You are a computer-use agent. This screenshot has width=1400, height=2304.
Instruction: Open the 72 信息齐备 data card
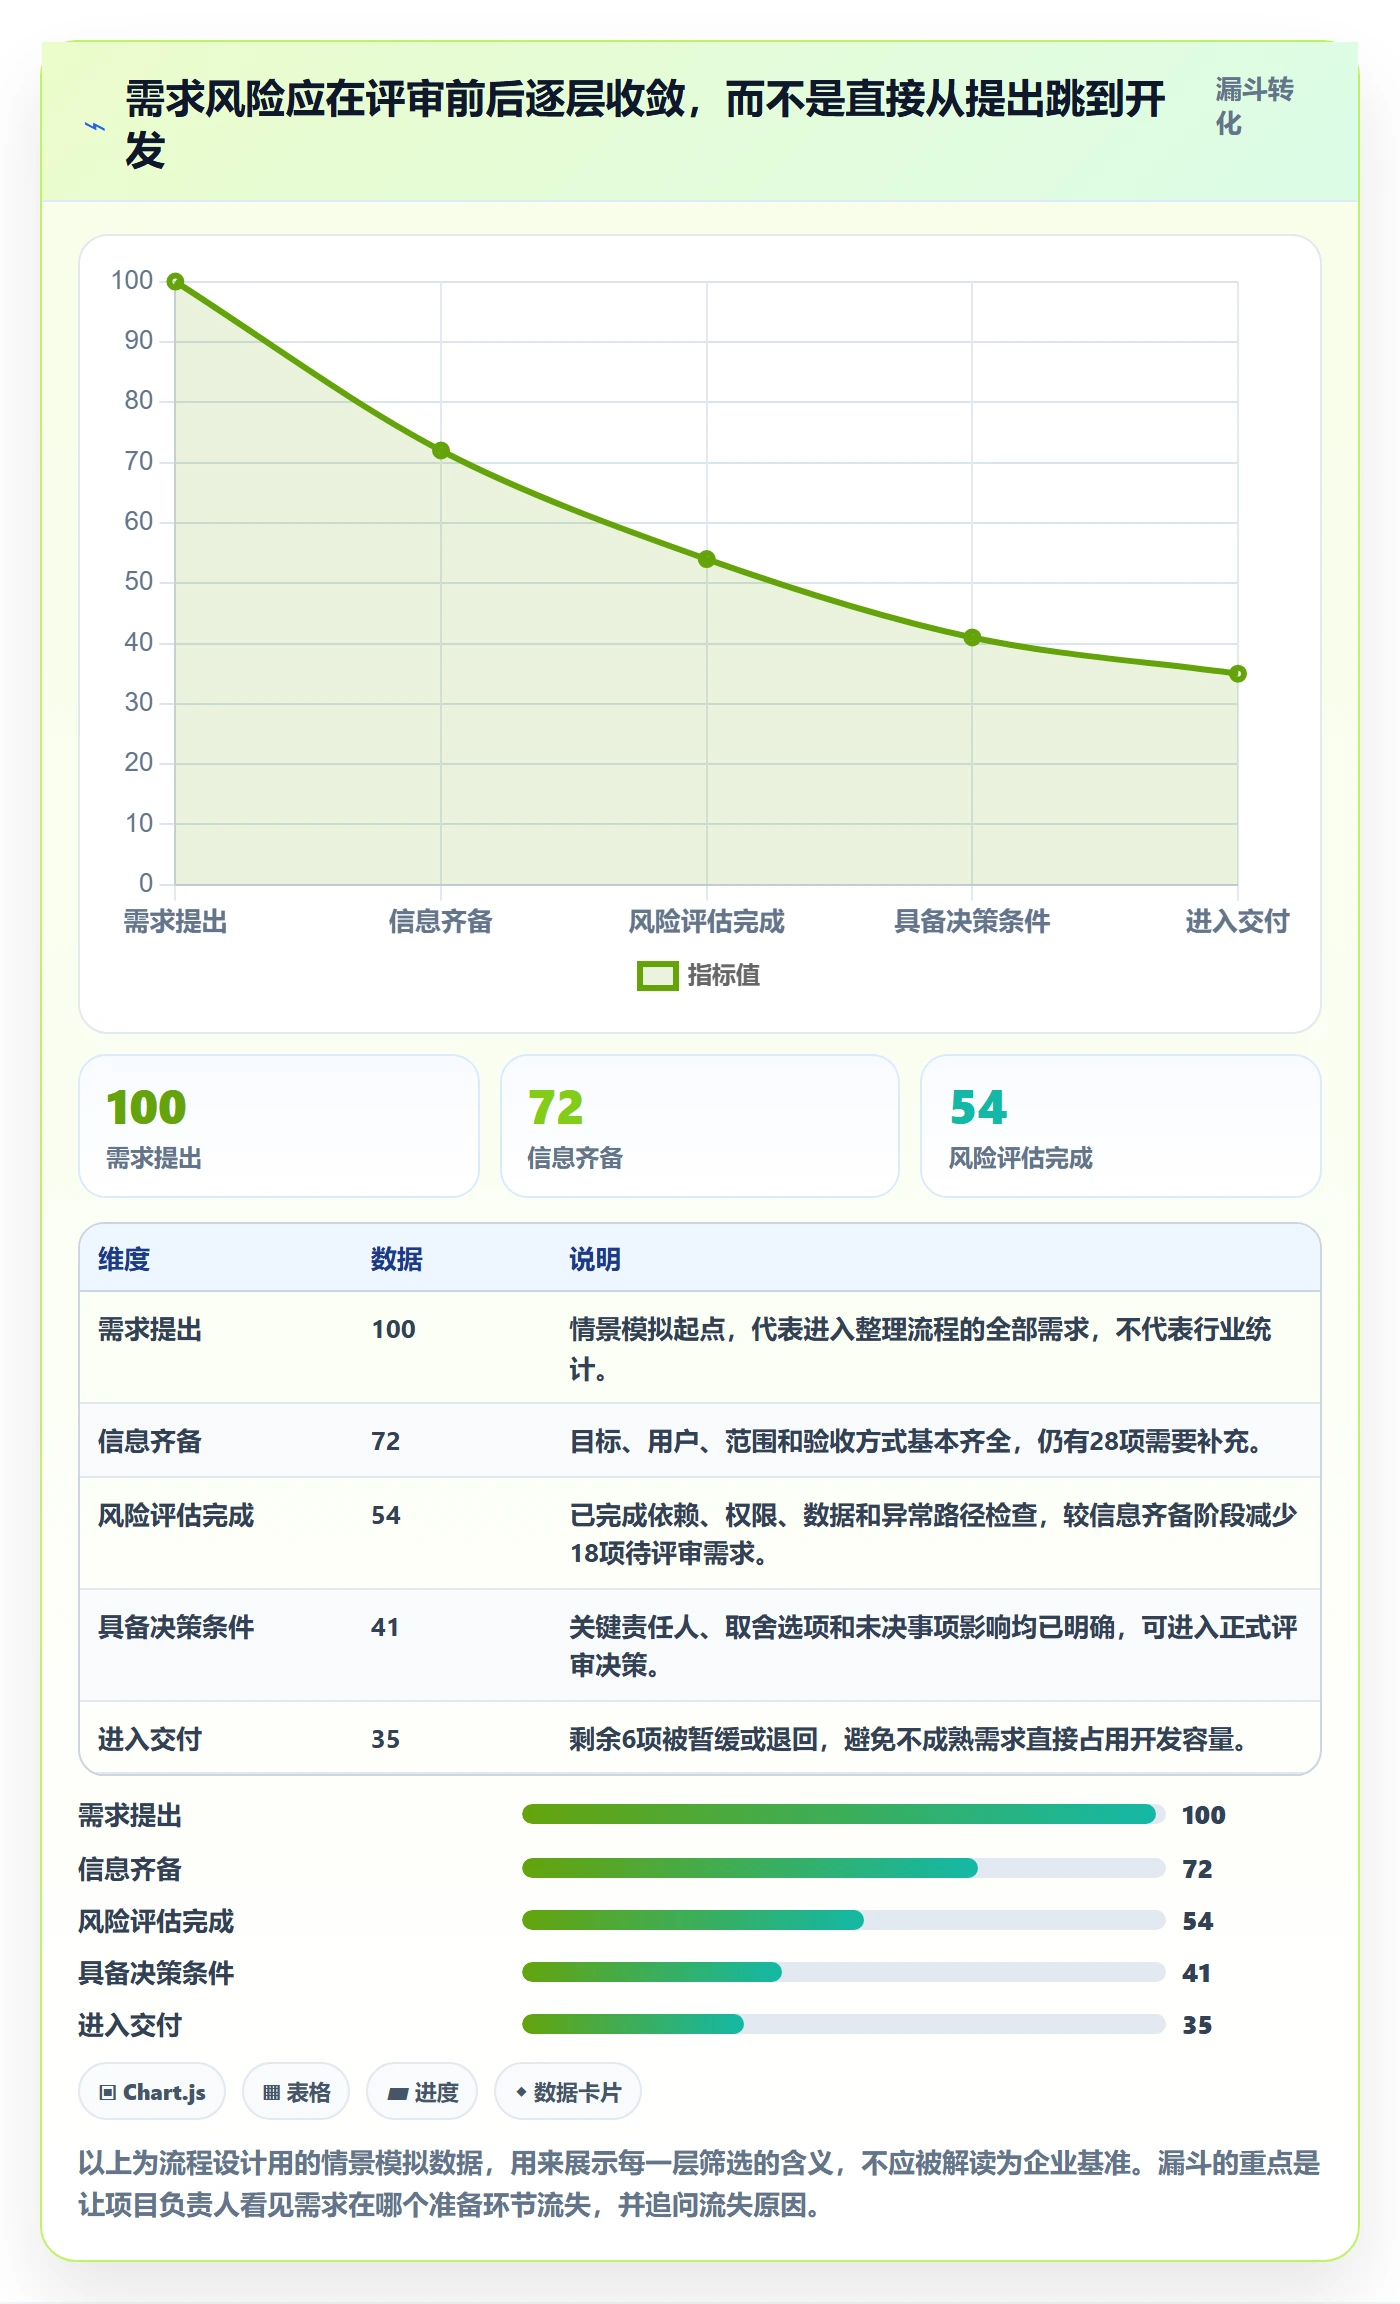(700, 1126)
